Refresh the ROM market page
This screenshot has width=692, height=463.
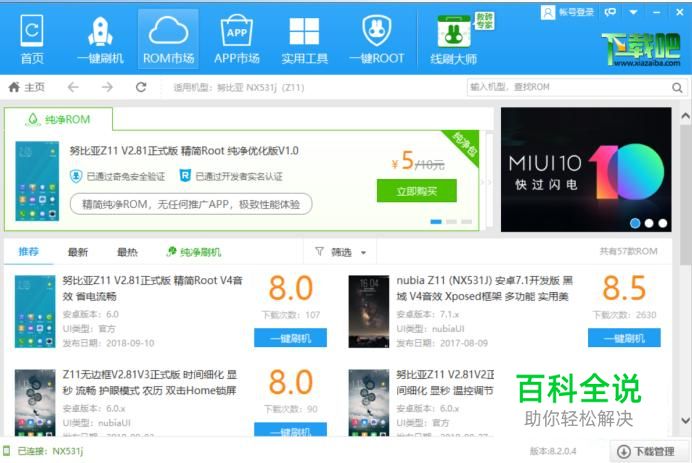point(141,87)
